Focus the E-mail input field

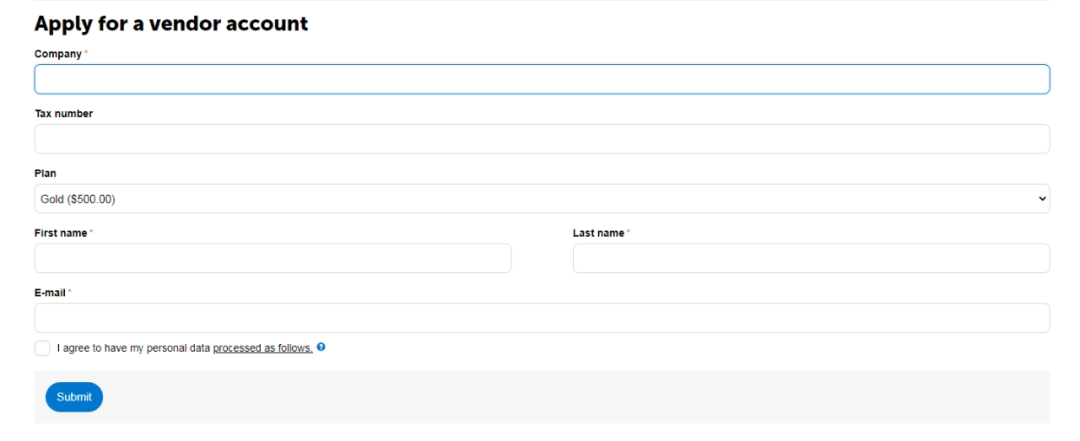pos(541,318)
